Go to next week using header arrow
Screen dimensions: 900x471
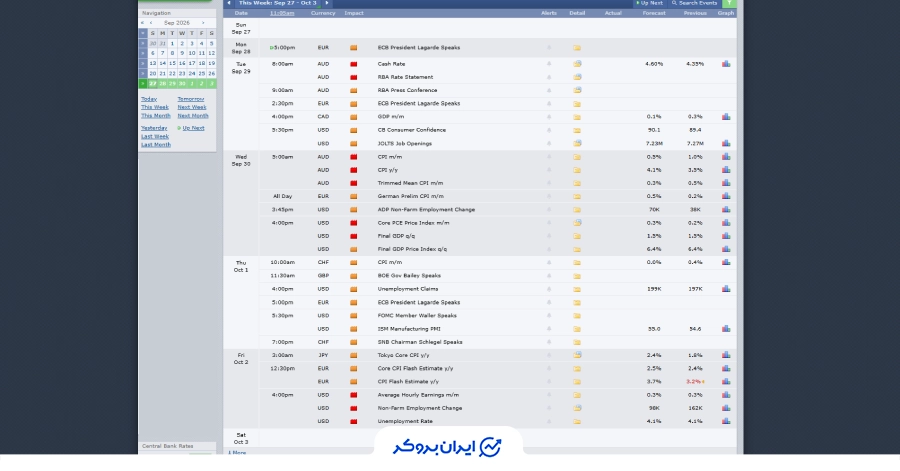pyautogui.click(x=327, y=3)
